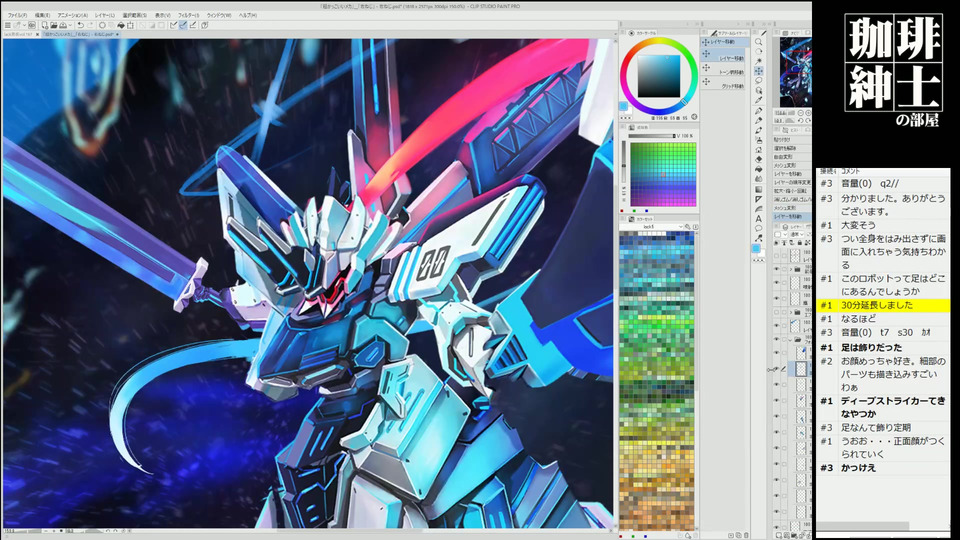960x540 pixels.
Task: Select the Text tool marked A
Action: [759, 219]
